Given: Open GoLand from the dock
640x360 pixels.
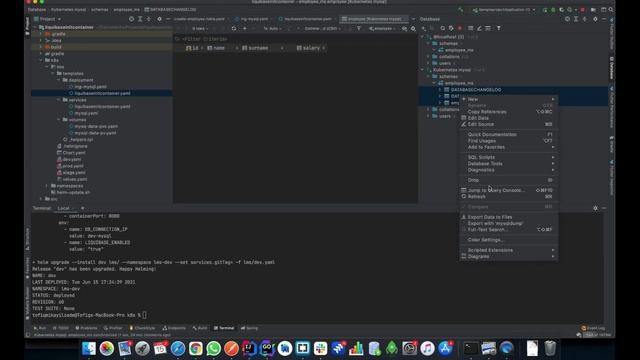Looking at the screenshot, I should pos(267,348).
